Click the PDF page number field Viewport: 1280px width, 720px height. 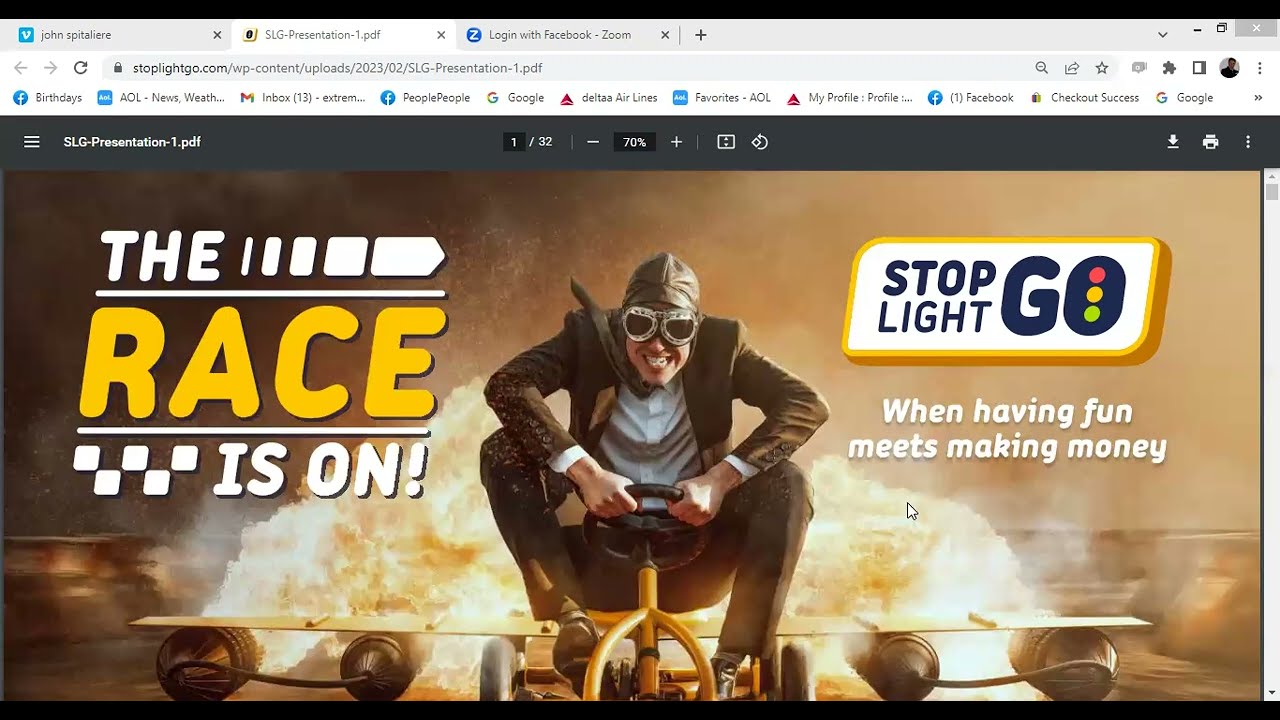click(514, 142)
